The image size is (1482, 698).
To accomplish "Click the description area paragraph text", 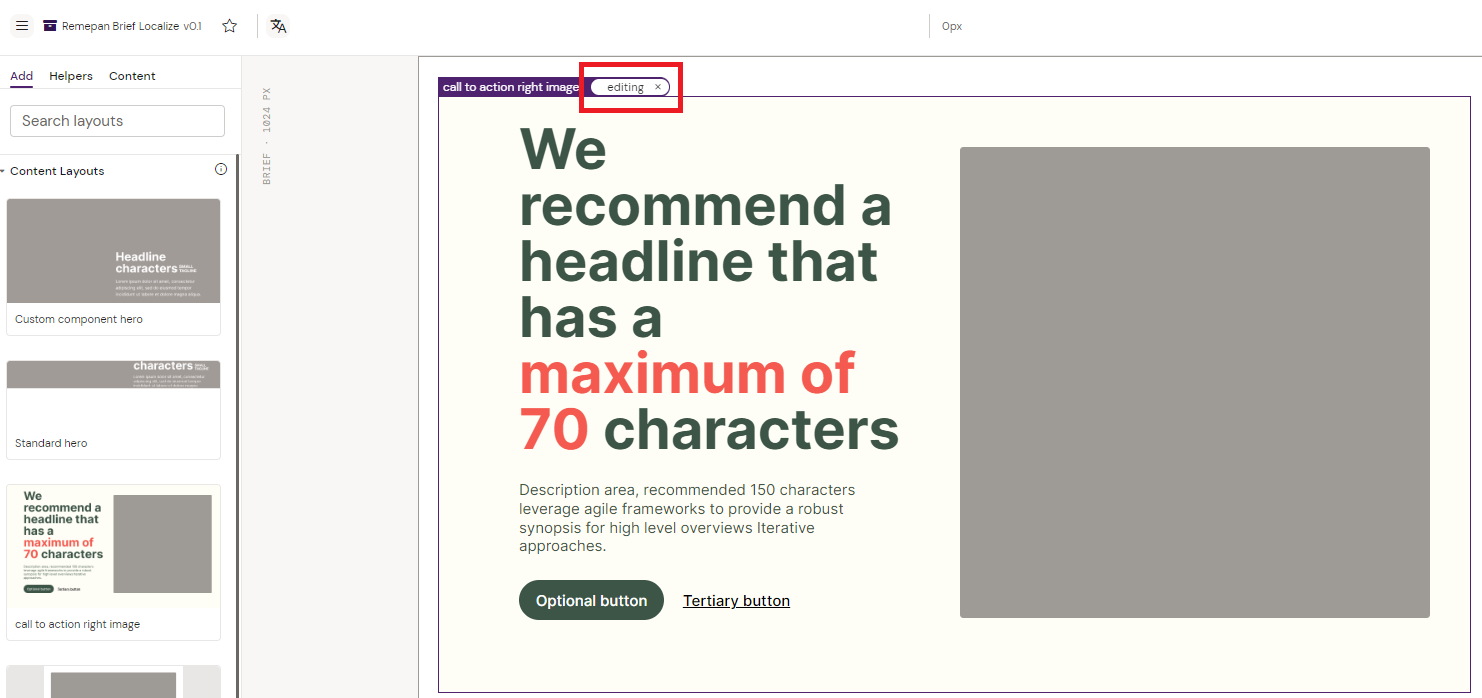I will click(x=687, y=518).
